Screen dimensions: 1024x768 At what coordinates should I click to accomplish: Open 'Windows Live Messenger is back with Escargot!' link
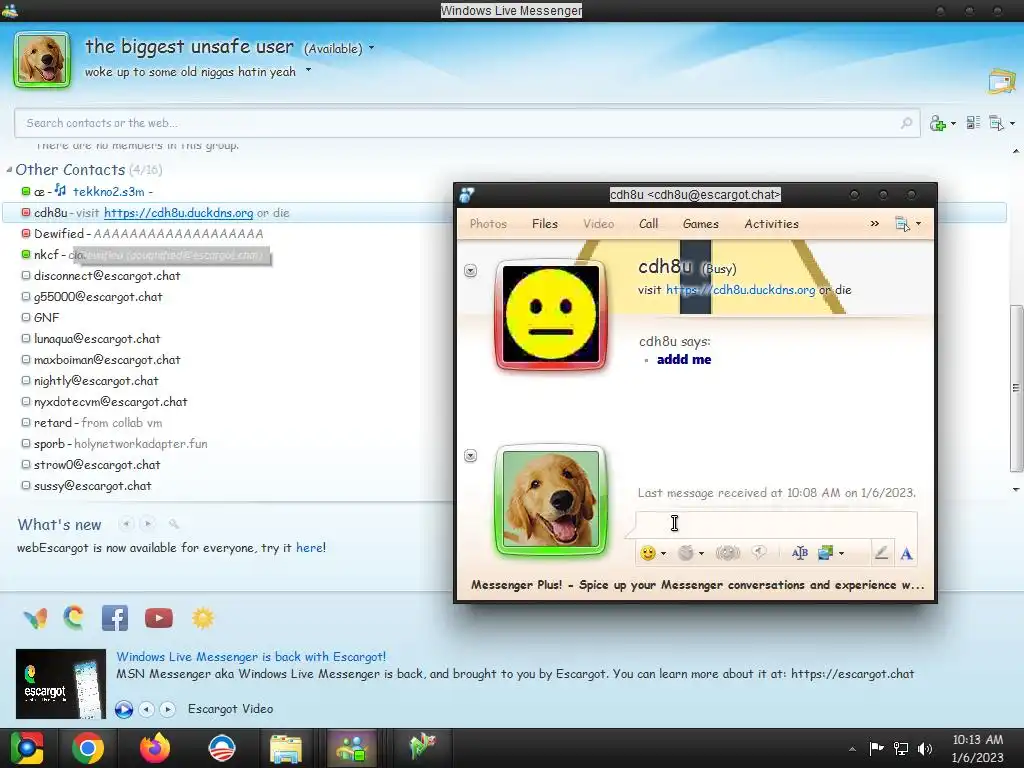point(251,656)
